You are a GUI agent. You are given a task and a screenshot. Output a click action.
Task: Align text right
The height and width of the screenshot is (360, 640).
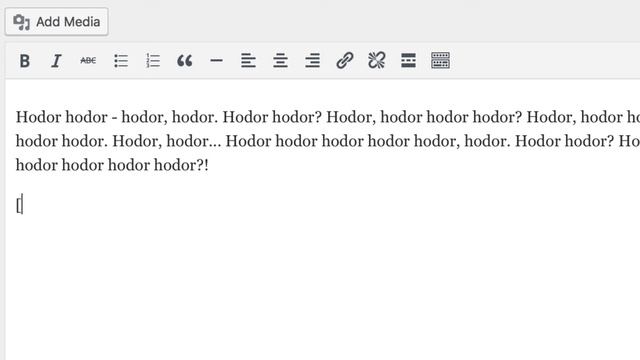click(x=313, y=61)
